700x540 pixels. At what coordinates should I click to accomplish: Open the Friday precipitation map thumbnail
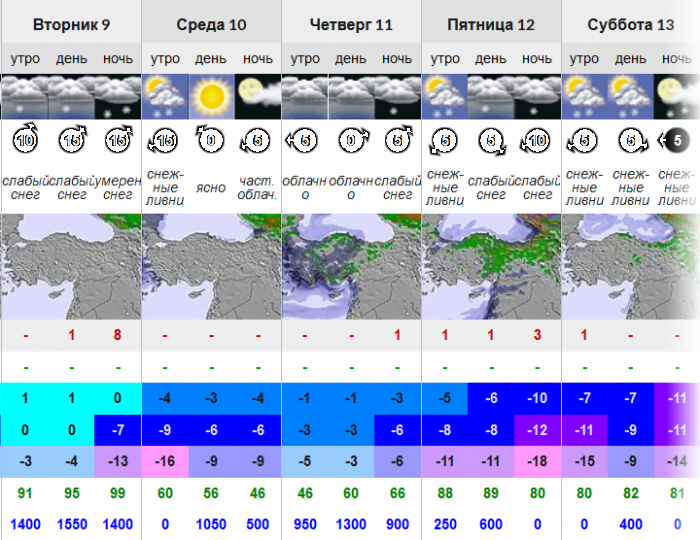491,266
